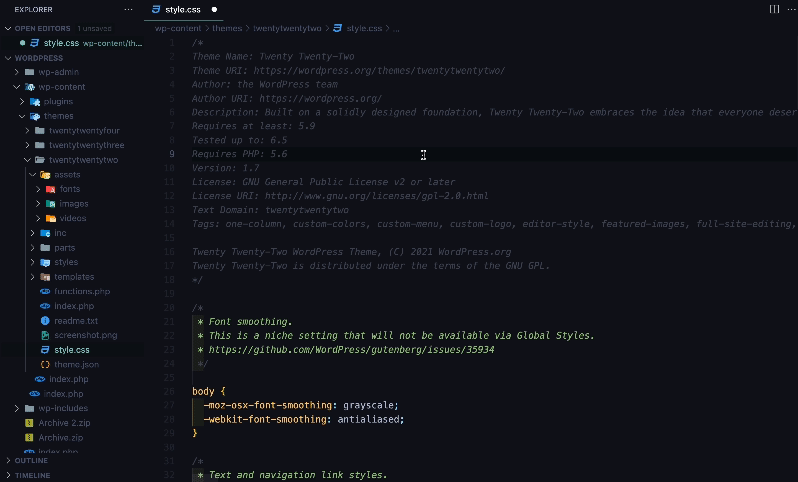Open theme.json in the file tree
The width and height of the screenshot is (798, 482).
click(x=76, y=364)
